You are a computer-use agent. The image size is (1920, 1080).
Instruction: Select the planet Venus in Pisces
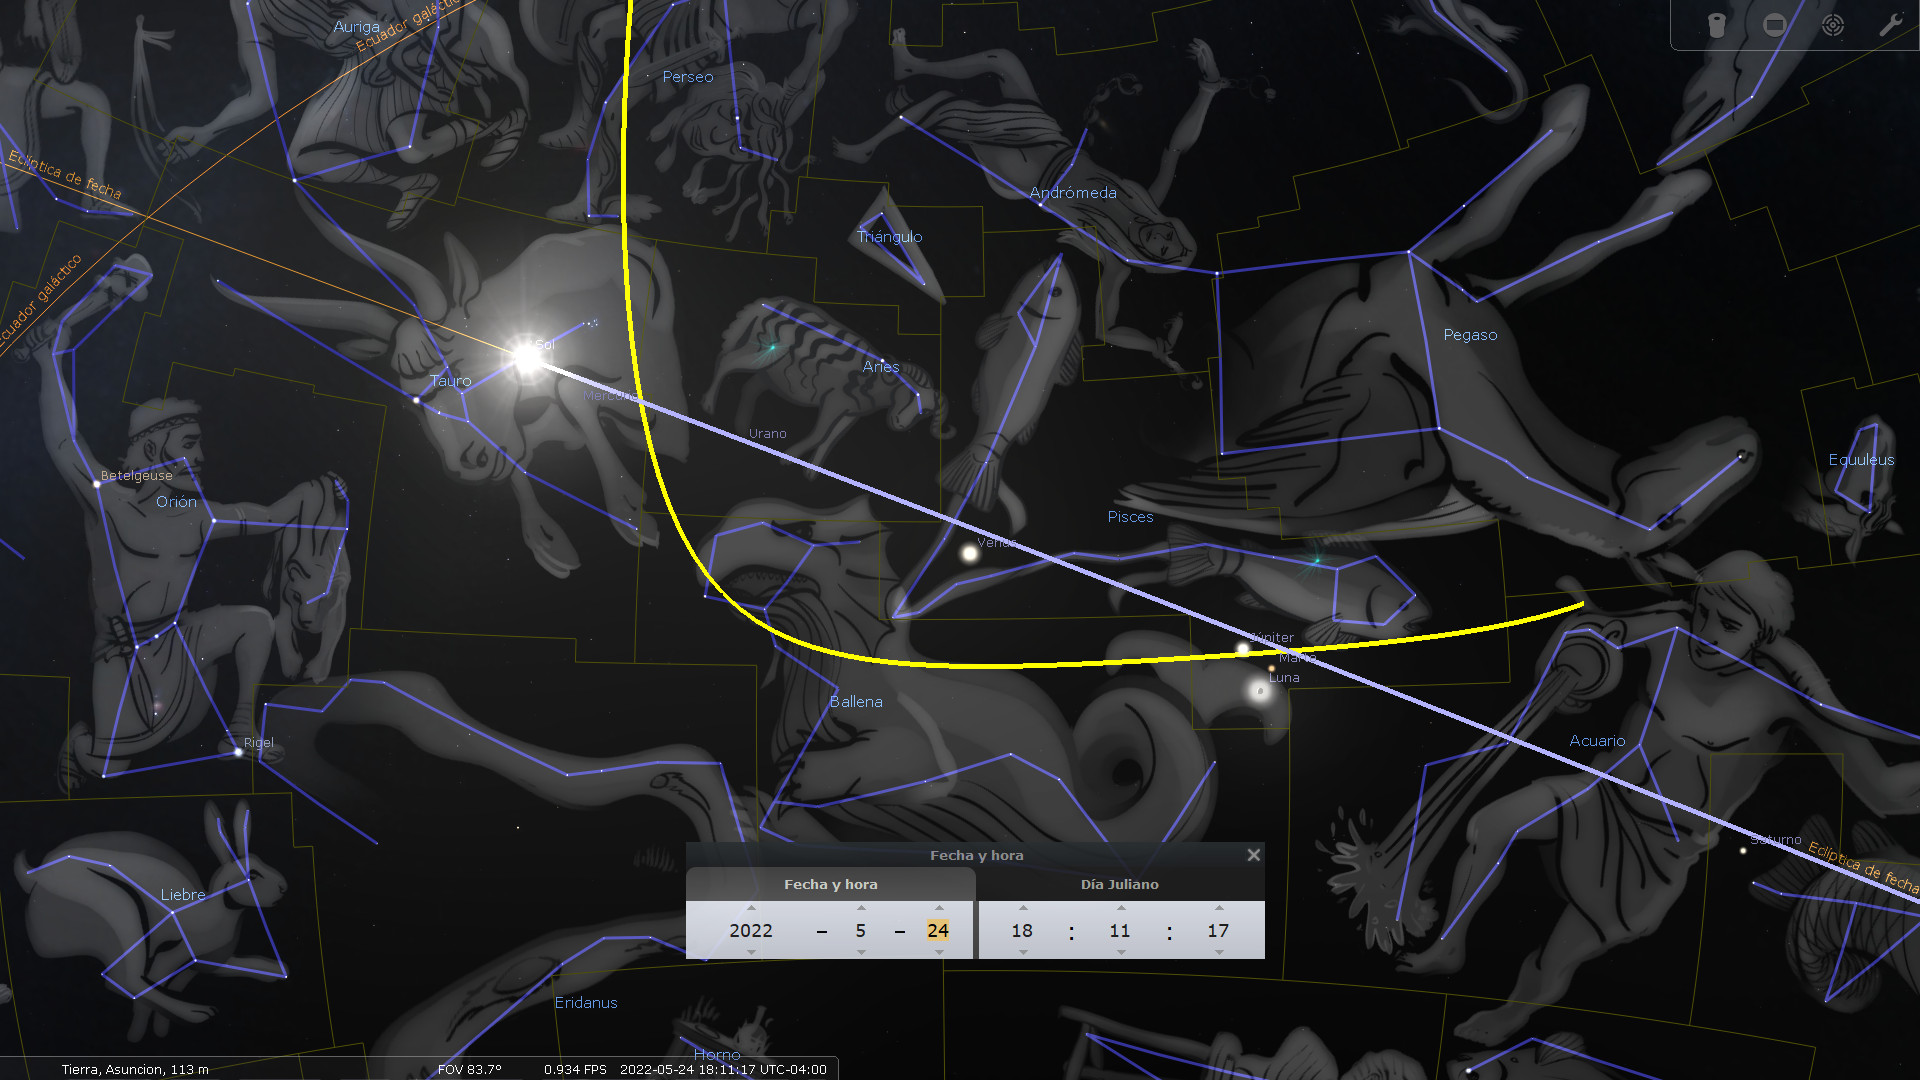pyautogui.click(x=969, y=553)
